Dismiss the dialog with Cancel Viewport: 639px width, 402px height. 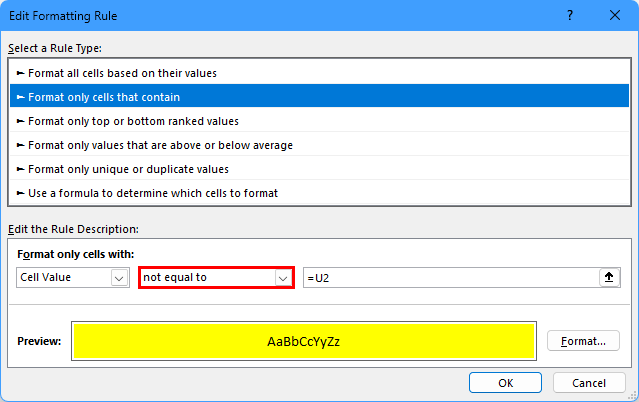[x=589, y=382]
